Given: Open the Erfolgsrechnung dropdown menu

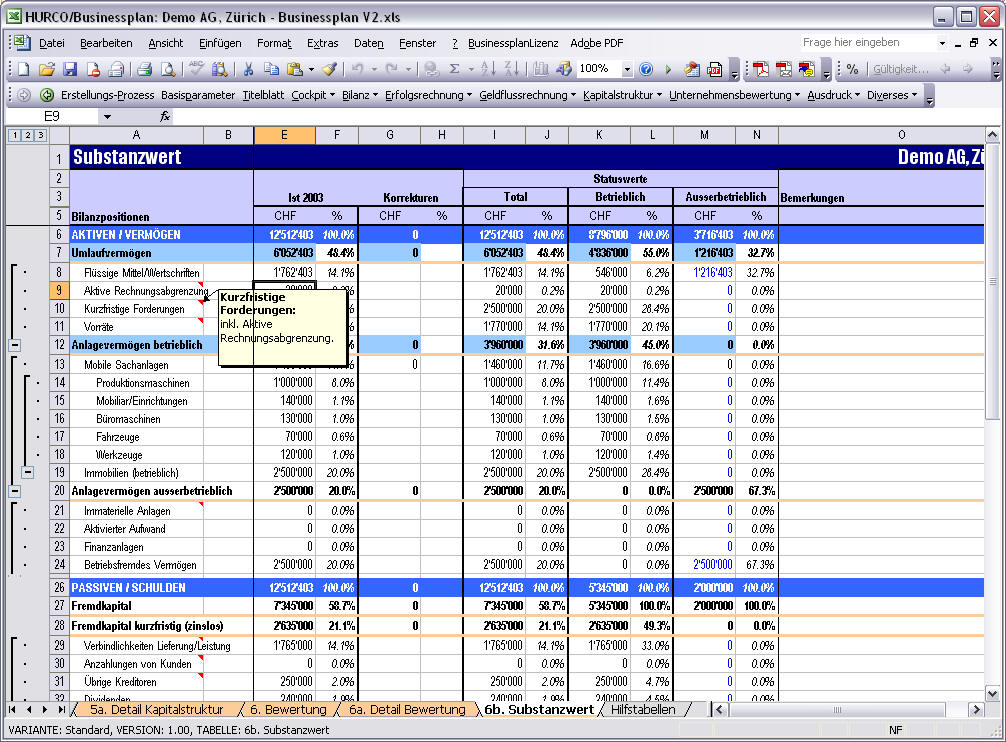Looking at the screenshot, I should pos(428,95).
